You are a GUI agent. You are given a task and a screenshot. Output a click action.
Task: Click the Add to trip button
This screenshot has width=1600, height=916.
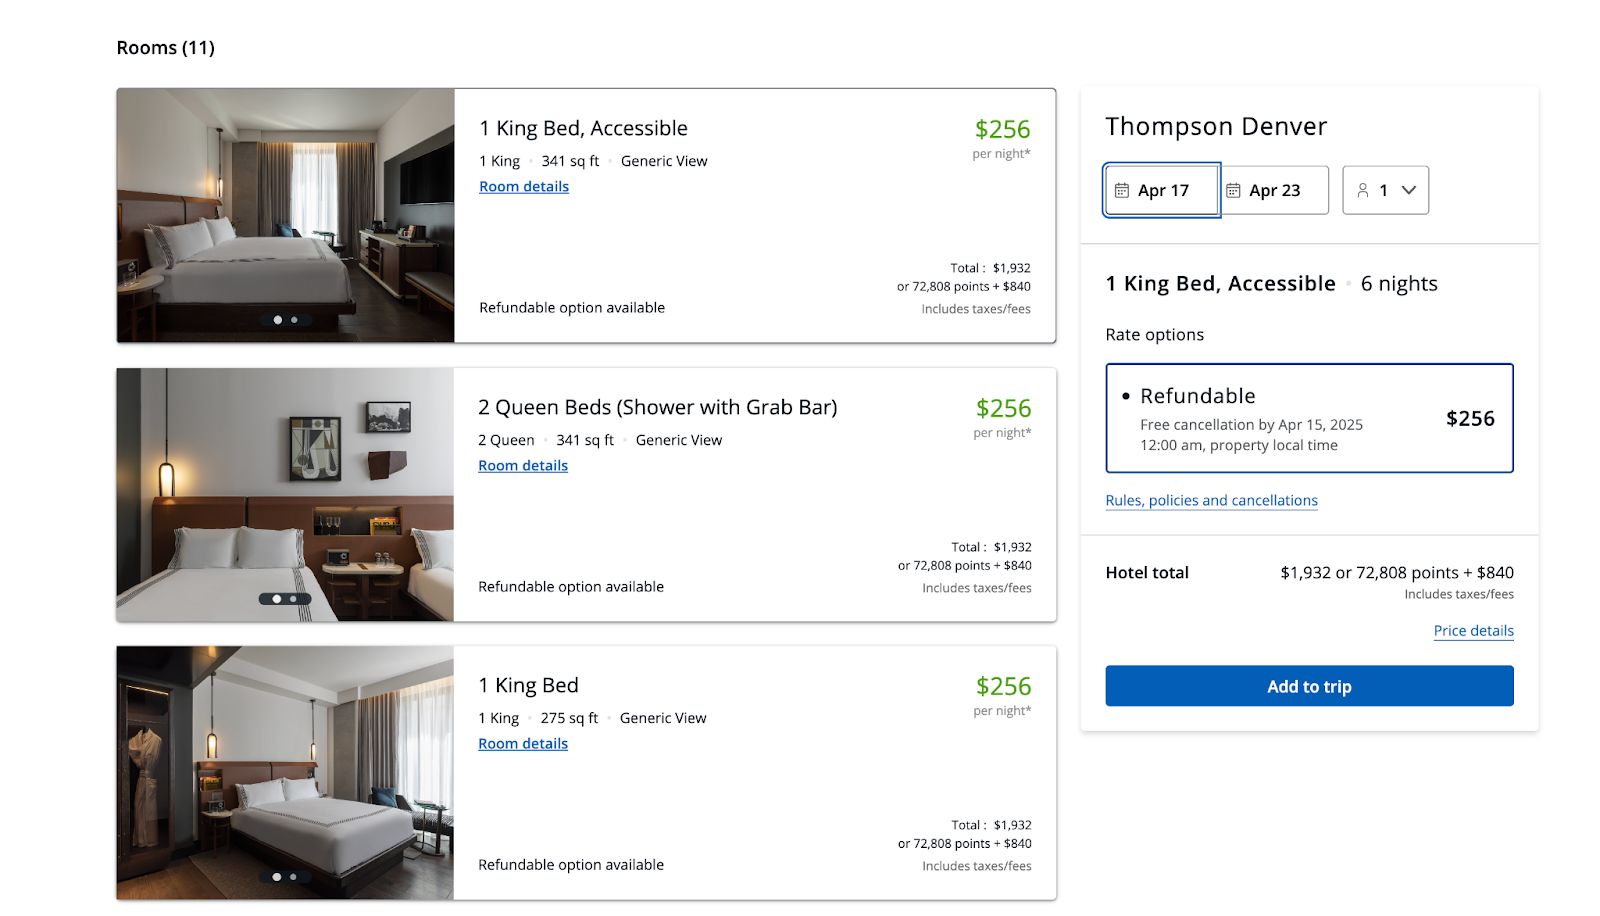[x=1309, y=686]
